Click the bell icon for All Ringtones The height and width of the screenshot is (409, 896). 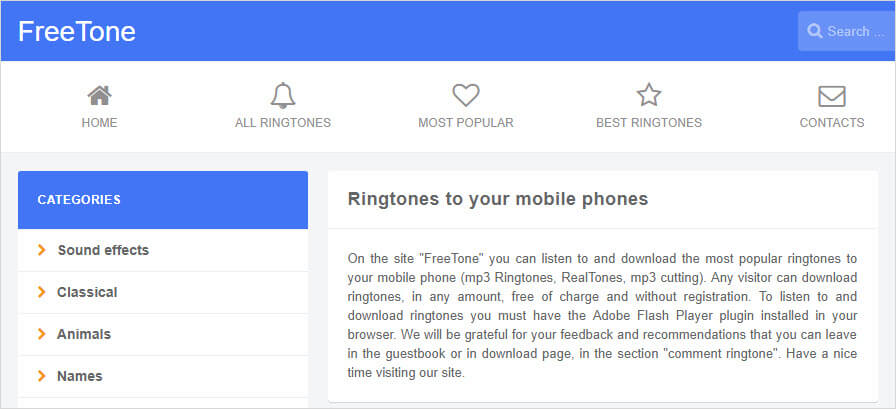click(283, 96)
